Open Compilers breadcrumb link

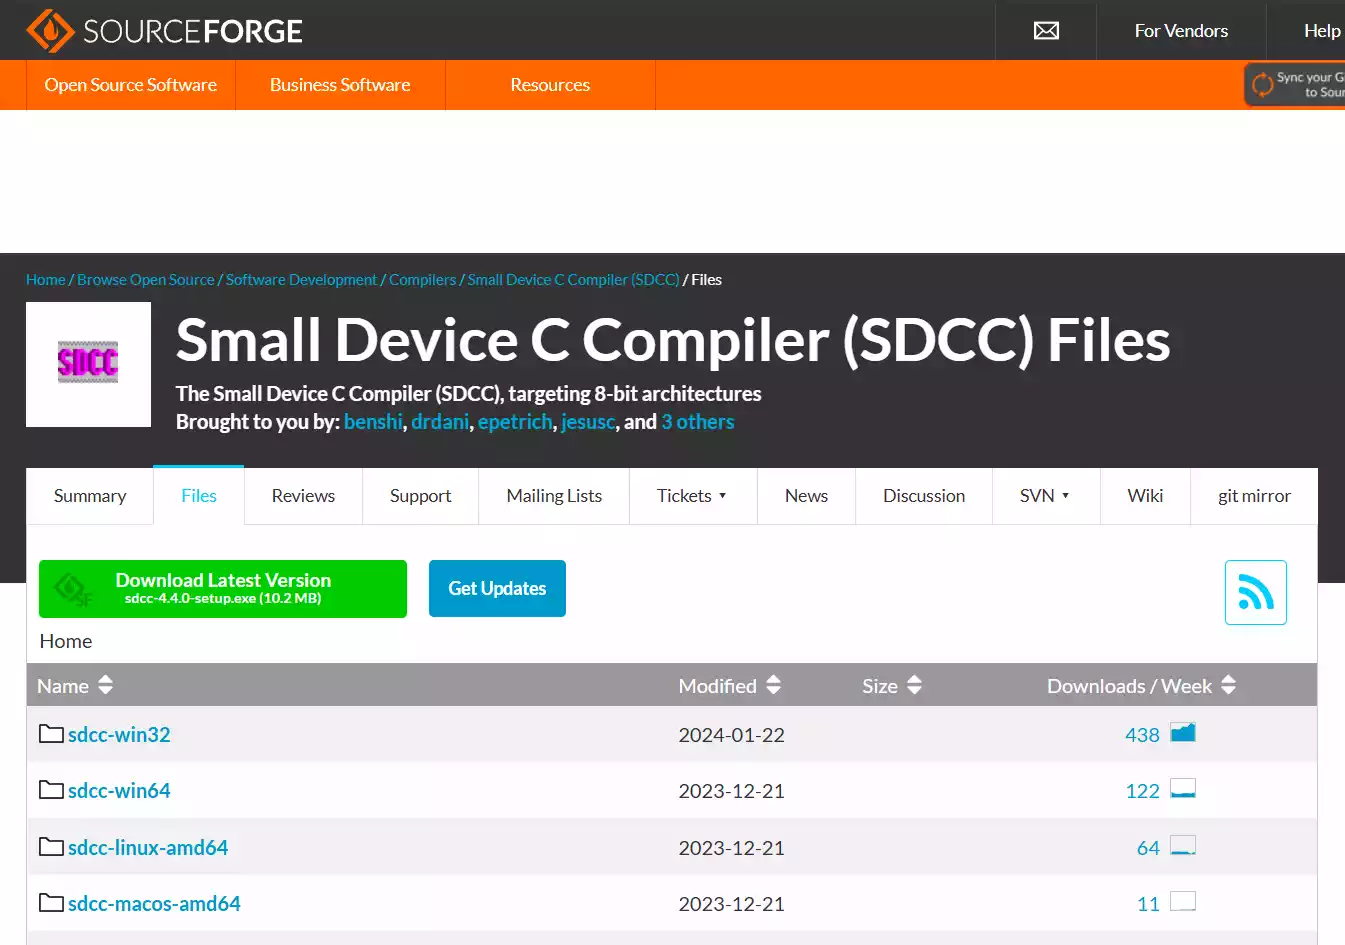click(422, 280)
